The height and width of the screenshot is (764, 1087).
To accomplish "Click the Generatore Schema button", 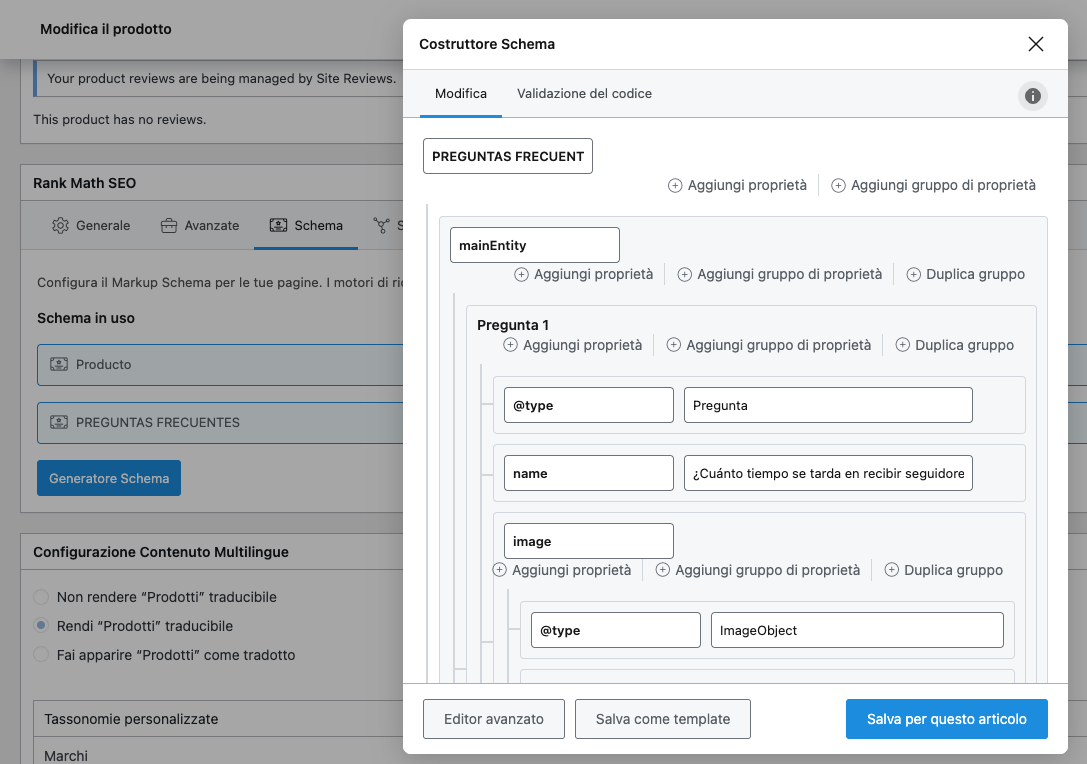I will 109,478.
